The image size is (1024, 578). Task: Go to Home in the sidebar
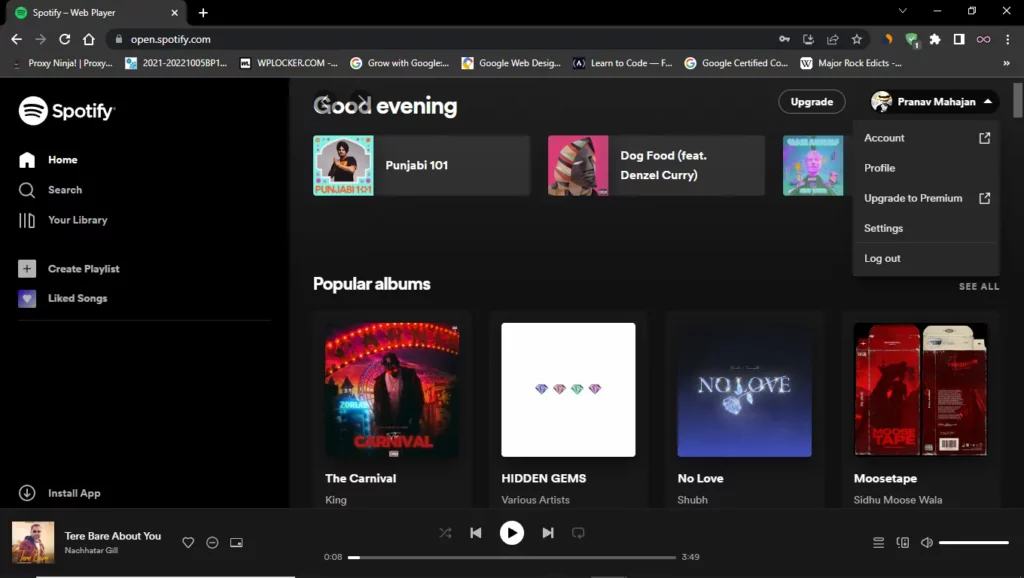[x=48, y=159]
